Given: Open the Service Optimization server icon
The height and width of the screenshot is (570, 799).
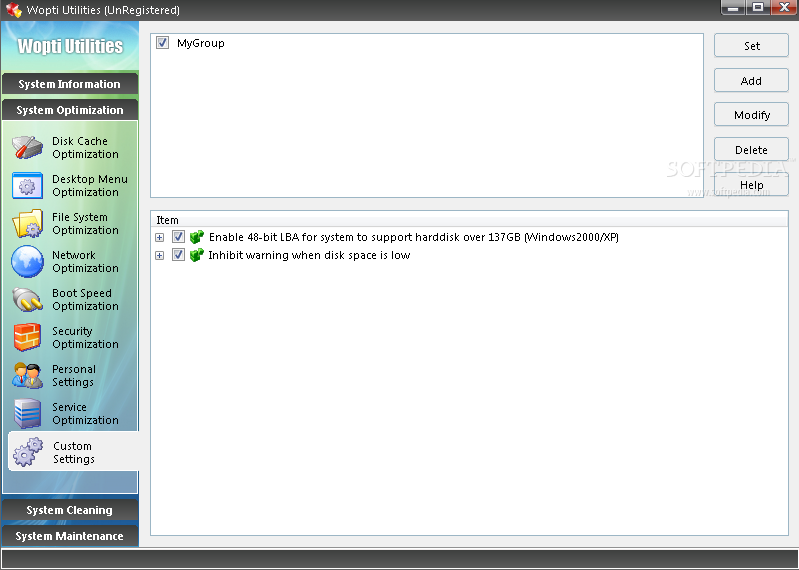Looking at the screenshot, I should (x=28, y=414).
